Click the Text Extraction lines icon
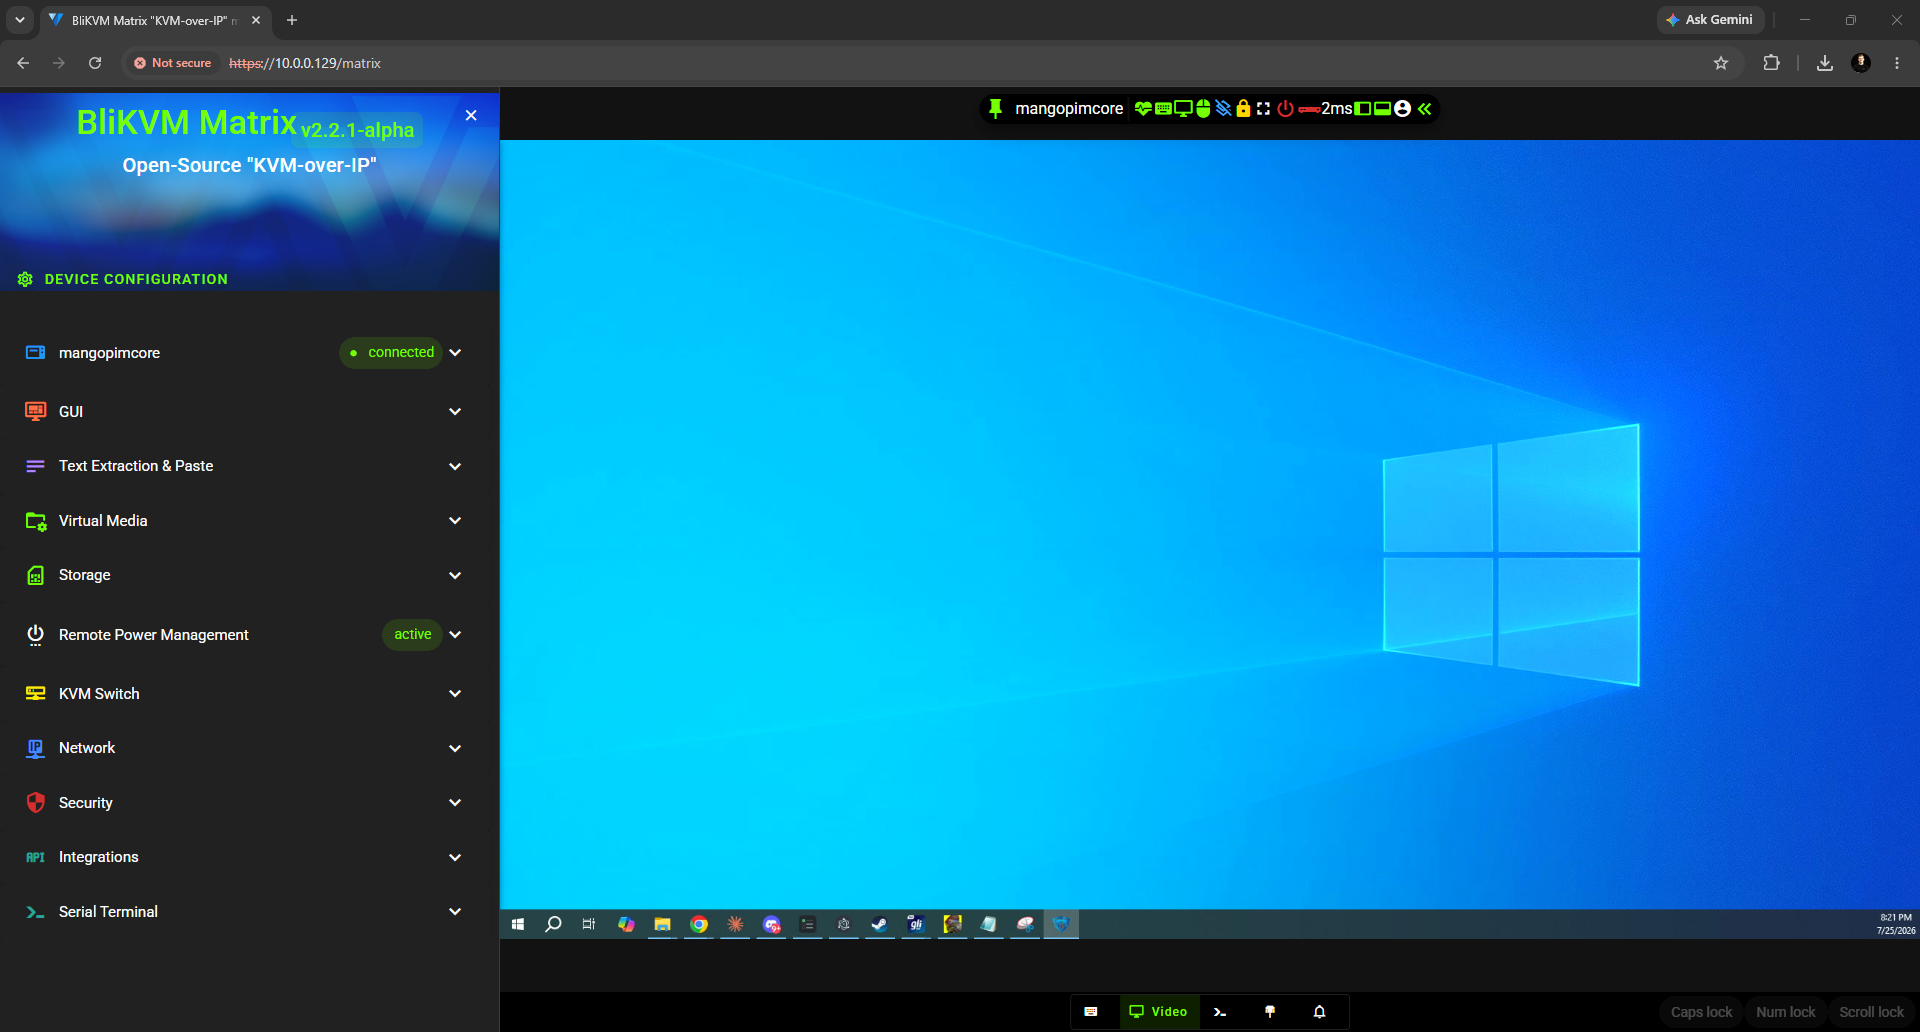The image size is (1920, 1032). point(35,466)
